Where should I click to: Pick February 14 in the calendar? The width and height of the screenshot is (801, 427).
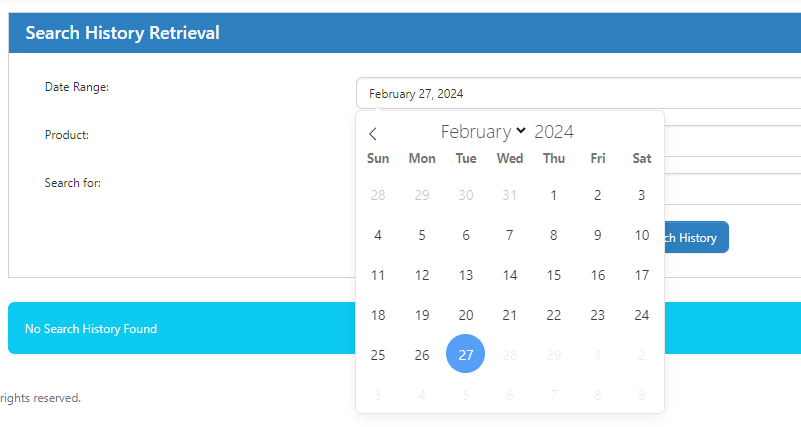(510, 275)
